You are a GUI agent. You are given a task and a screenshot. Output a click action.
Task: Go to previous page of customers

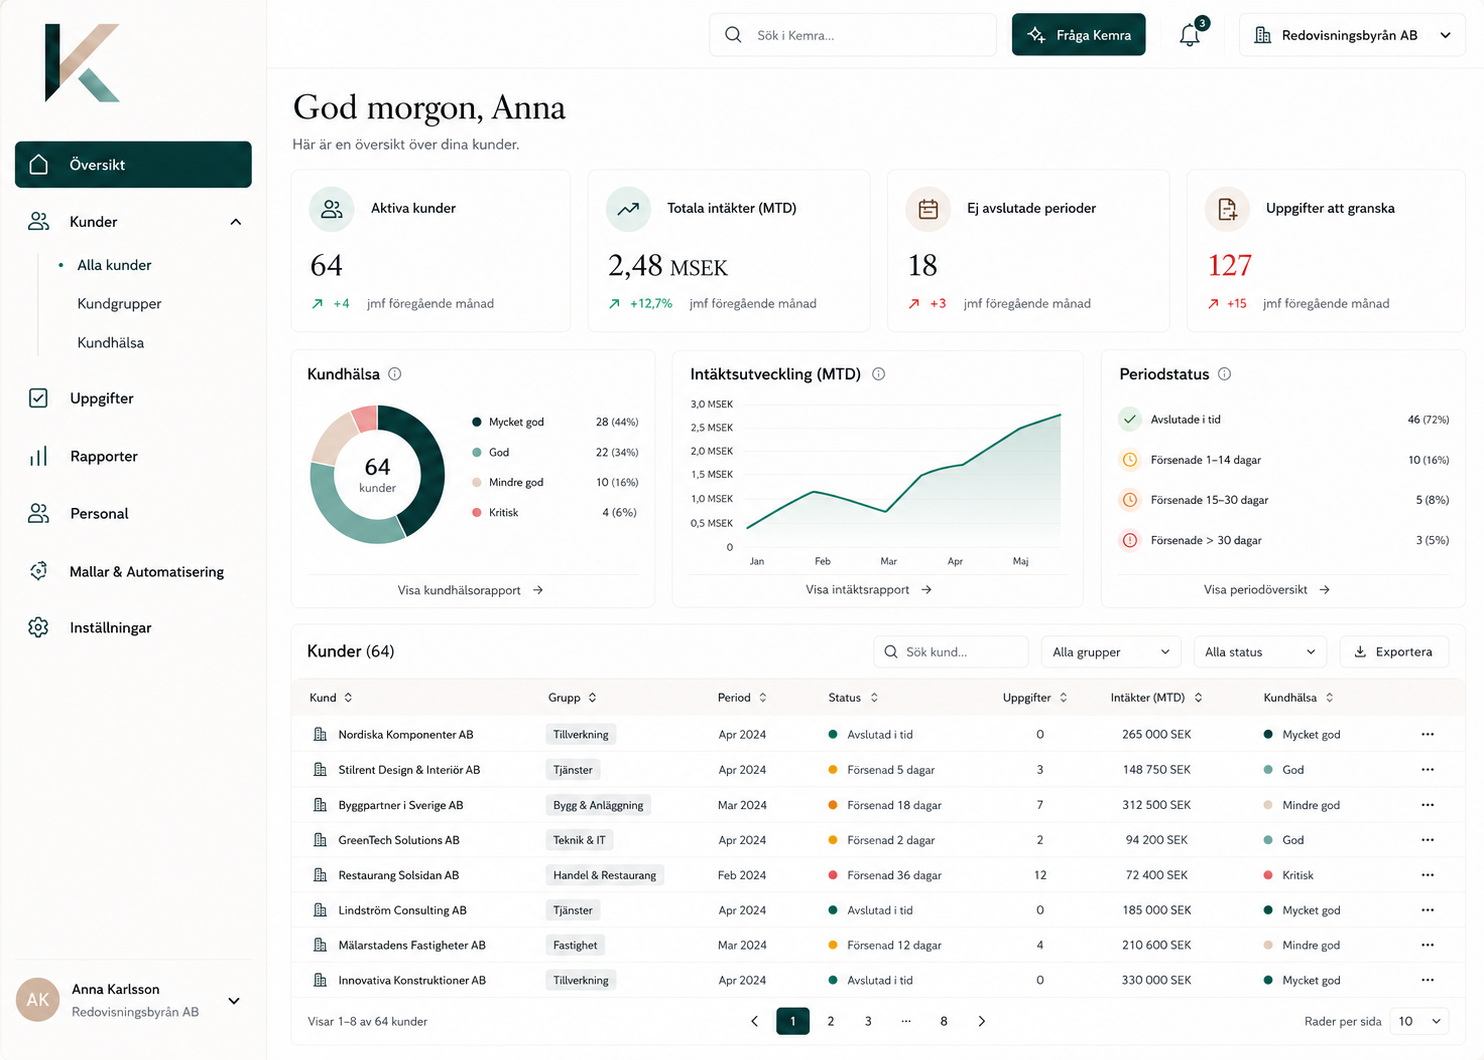click(x=755, y=1021)
